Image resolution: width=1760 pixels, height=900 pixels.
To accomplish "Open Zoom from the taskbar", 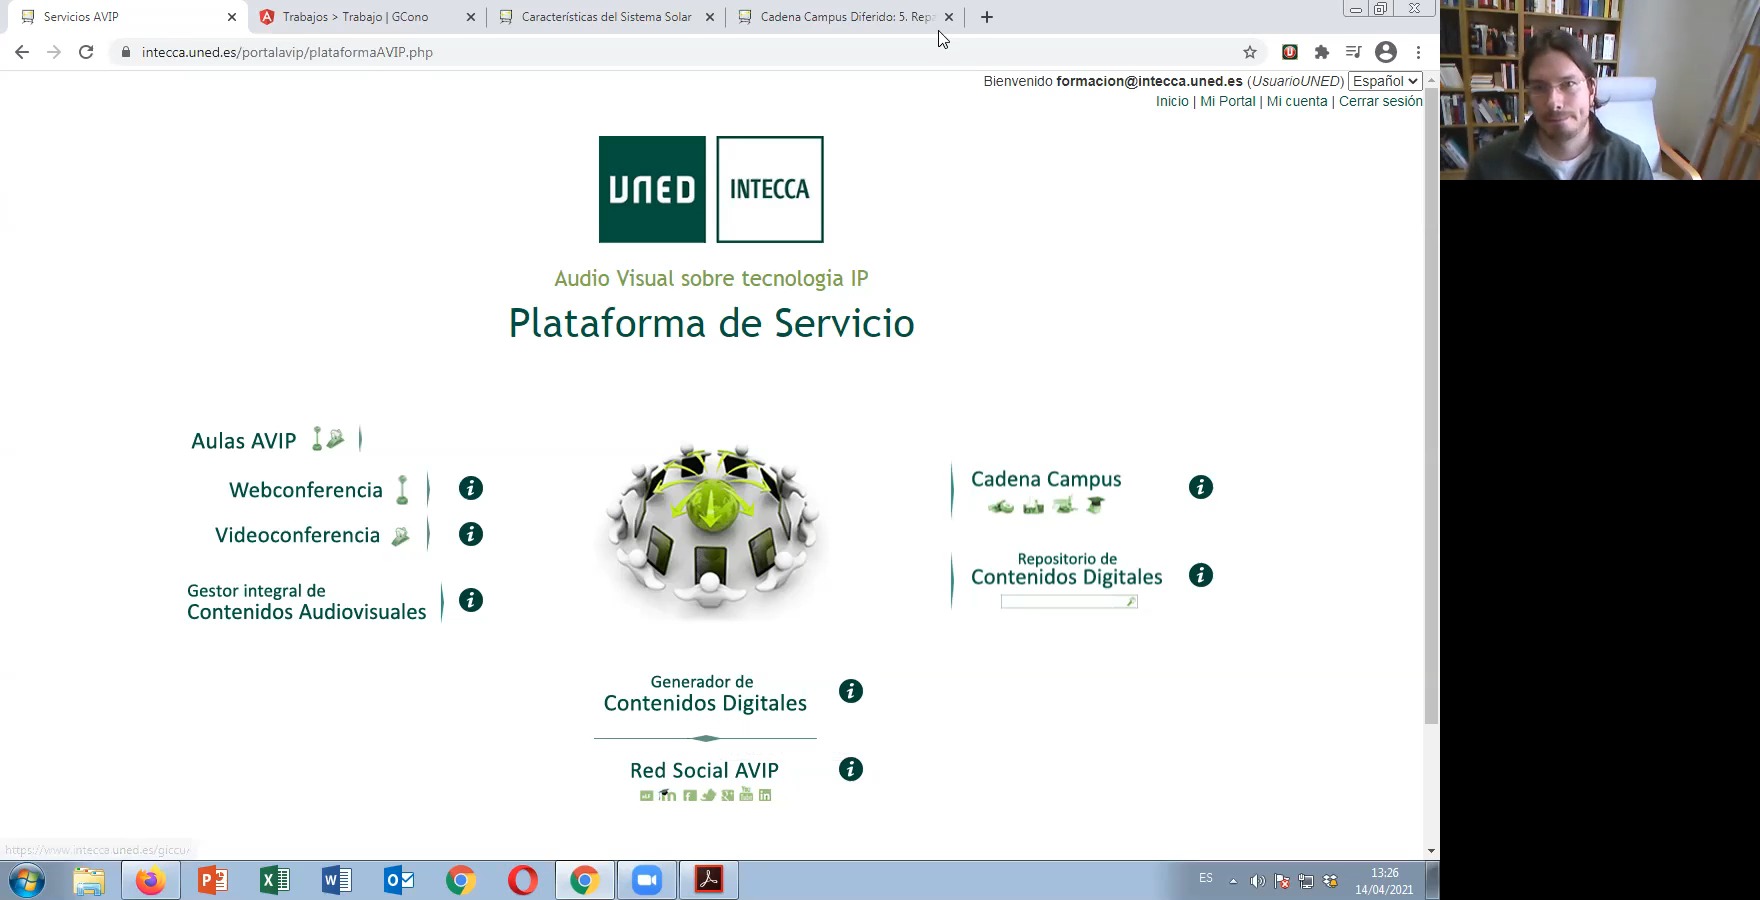I will click(647, 880).
